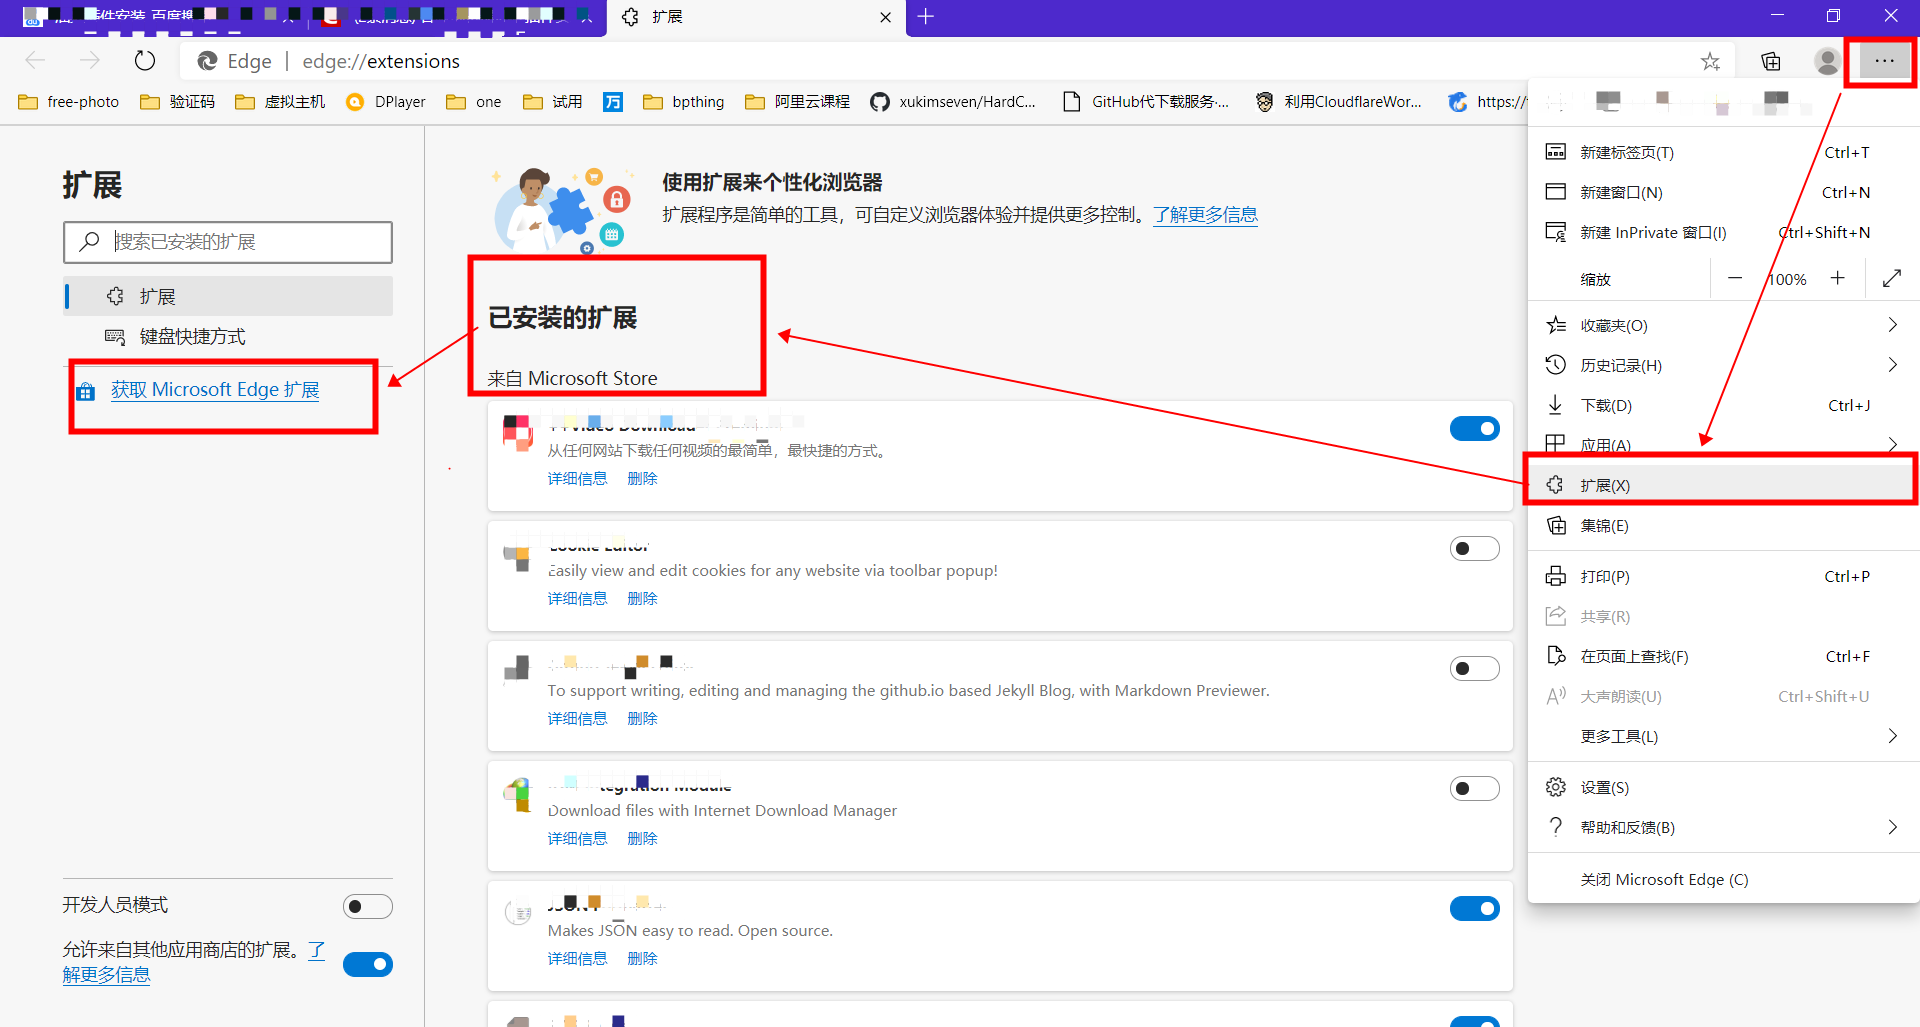
Task: Toggle allowing extensions from other stores
Action: [x=368, y=965]
